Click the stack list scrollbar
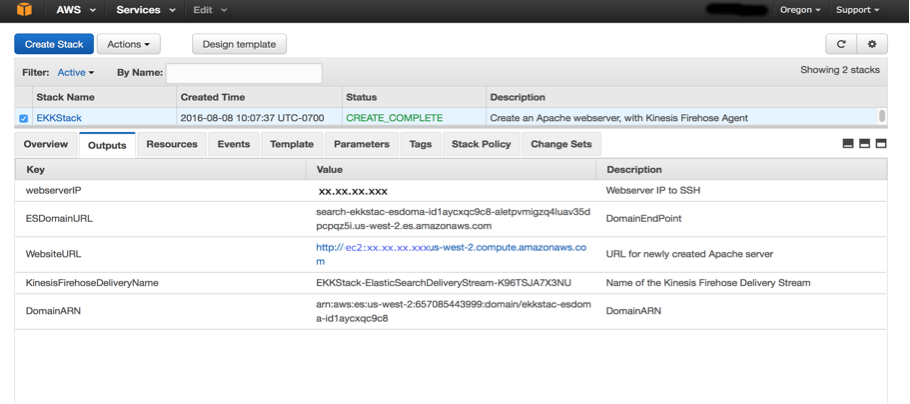The width and height of the screenshot is (910, 404). (882, 116)
